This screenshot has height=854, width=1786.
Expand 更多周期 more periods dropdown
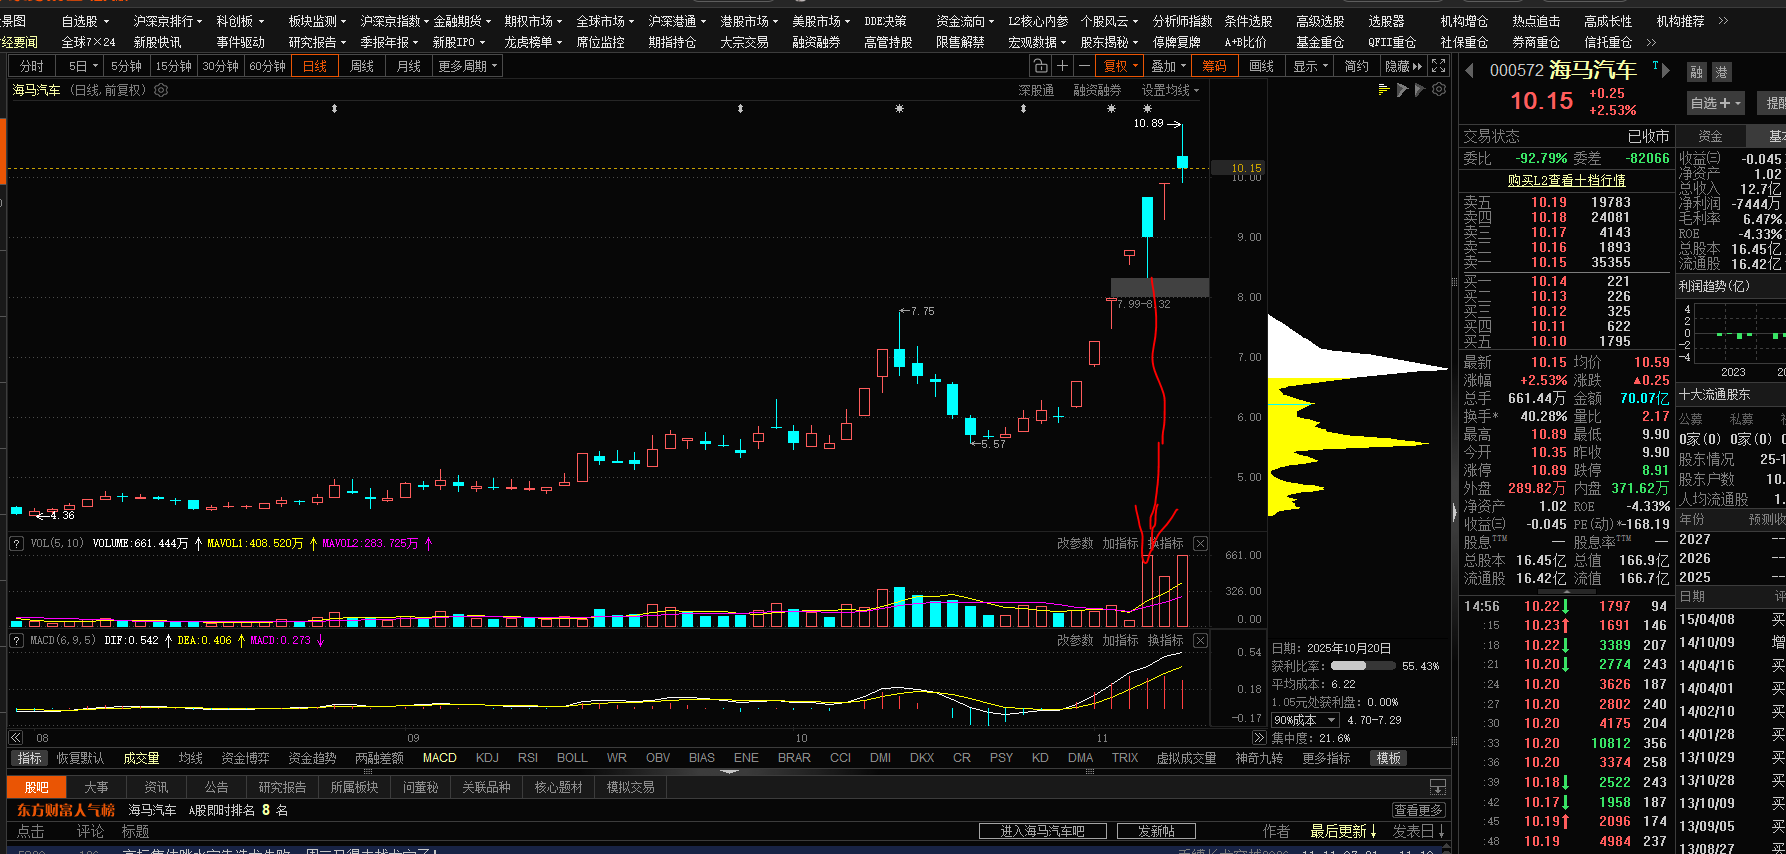468,66
